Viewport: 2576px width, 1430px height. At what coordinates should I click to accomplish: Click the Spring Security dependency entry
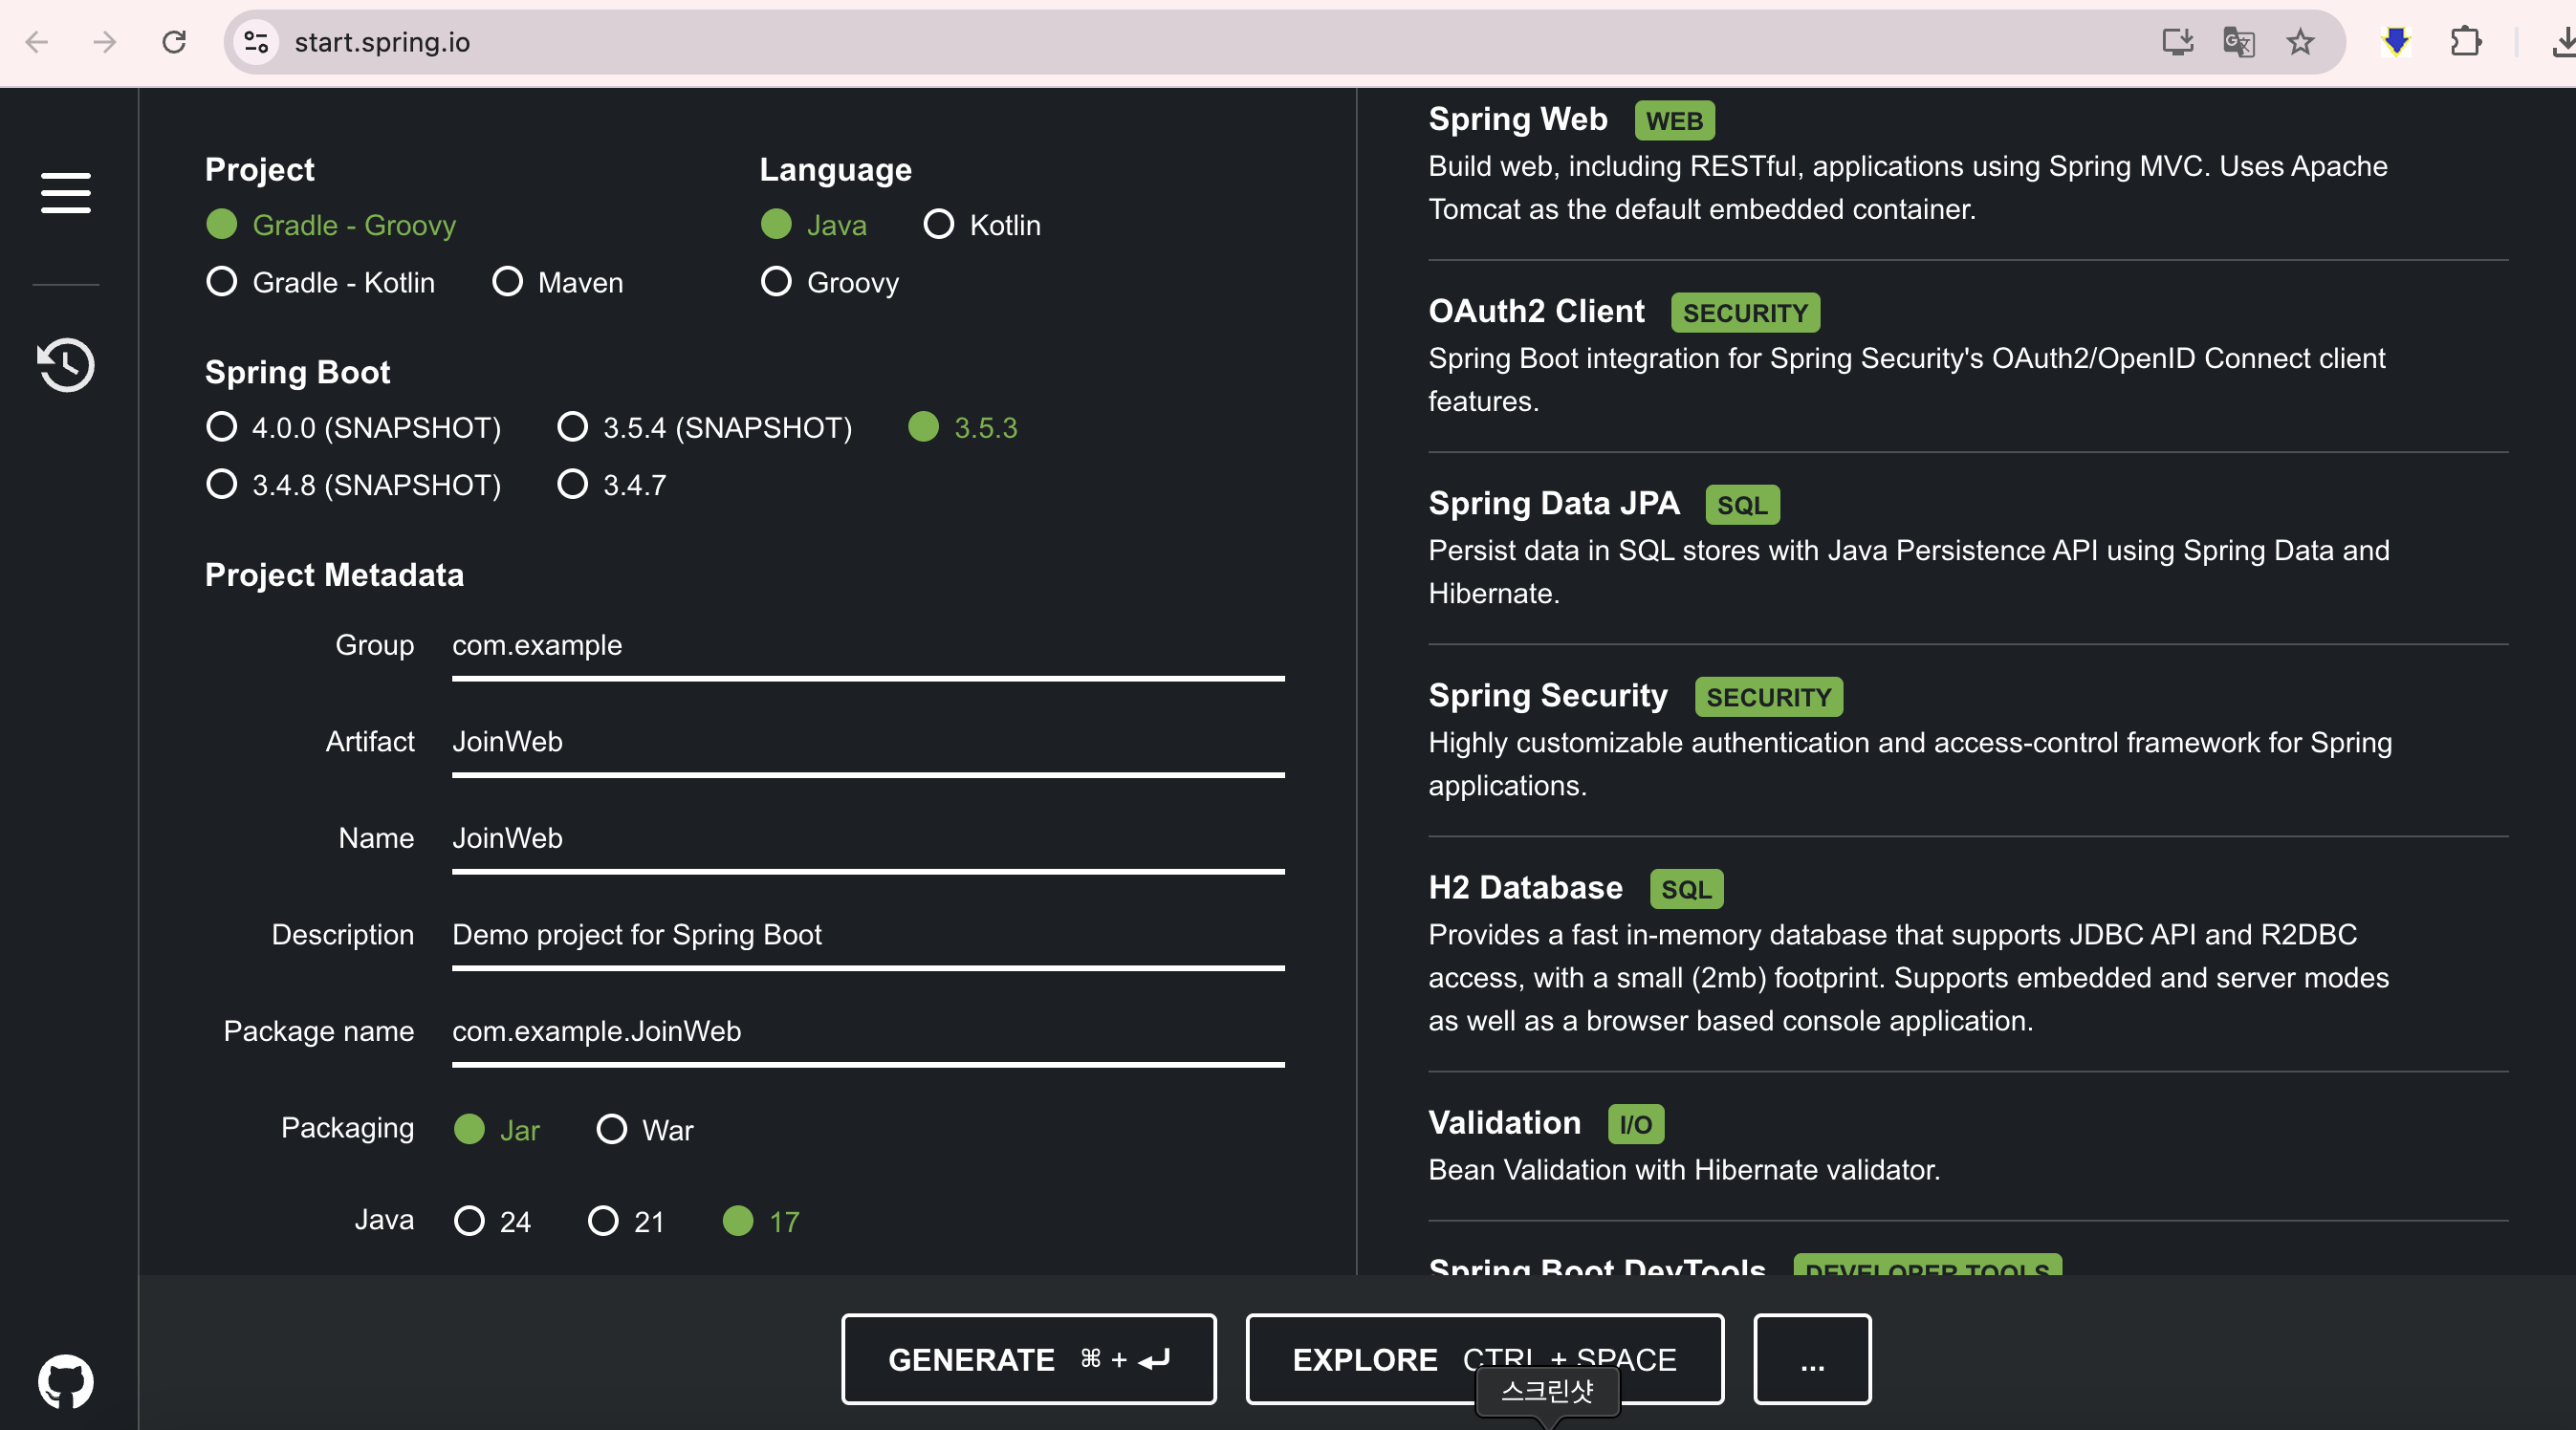point(1547,696)
